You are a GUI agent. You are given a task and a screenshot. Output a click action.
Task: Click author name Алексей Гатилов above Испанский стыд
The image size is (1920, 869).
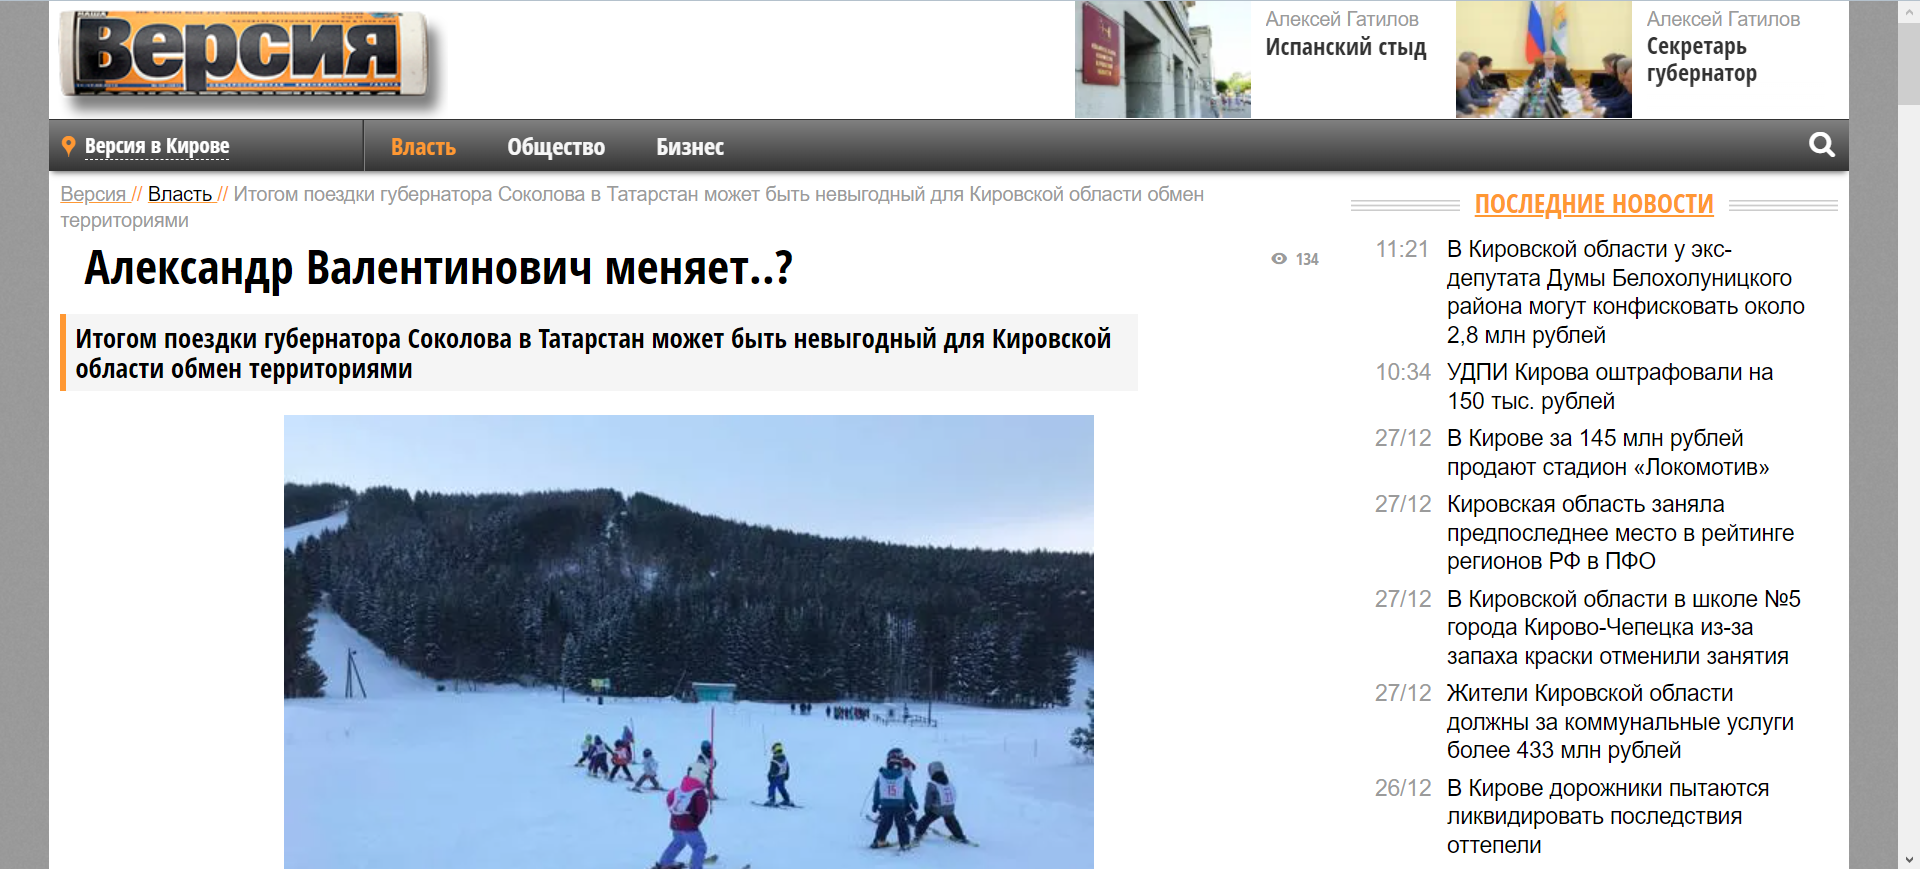tap(1342, 19)
